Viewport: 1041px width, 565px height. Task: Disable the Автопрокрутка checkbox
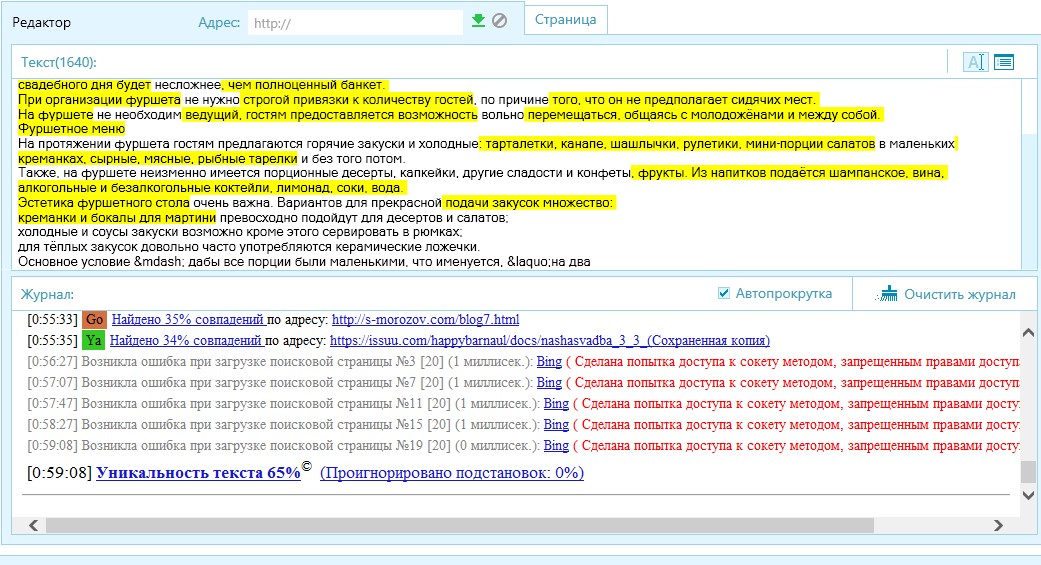click(724, 294)
